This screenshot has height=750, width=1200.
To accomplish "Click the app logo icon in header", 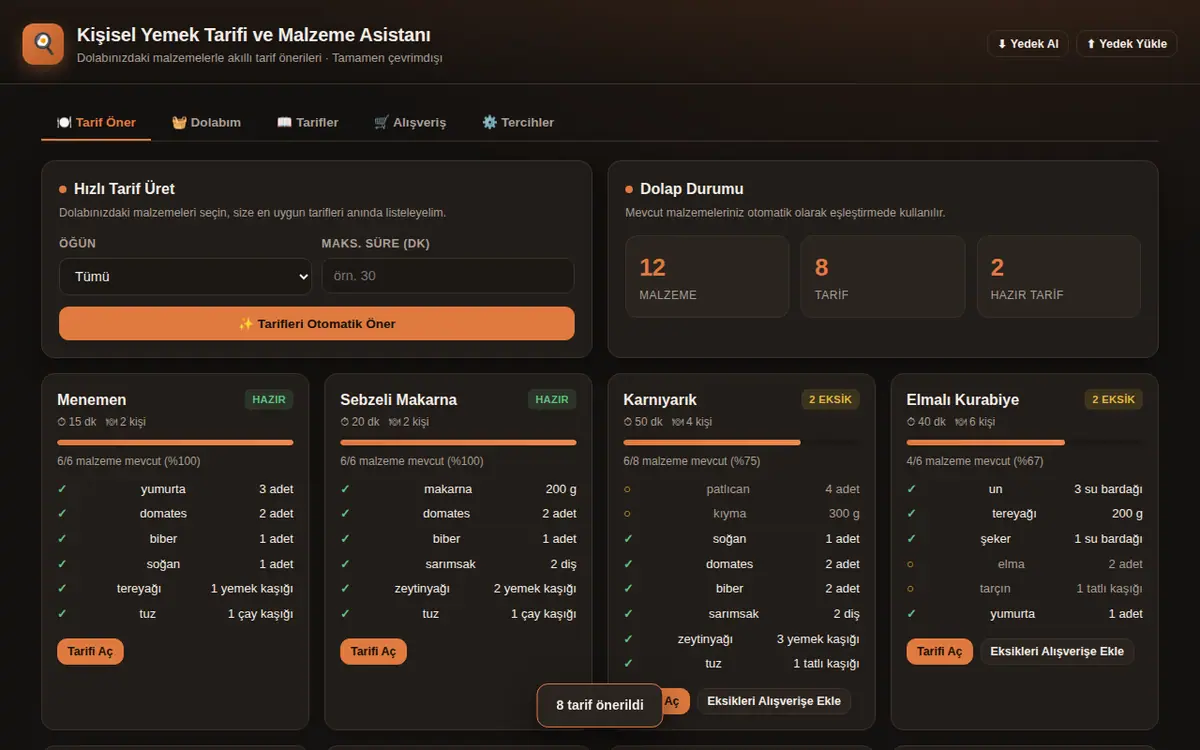I will point(43,44).
